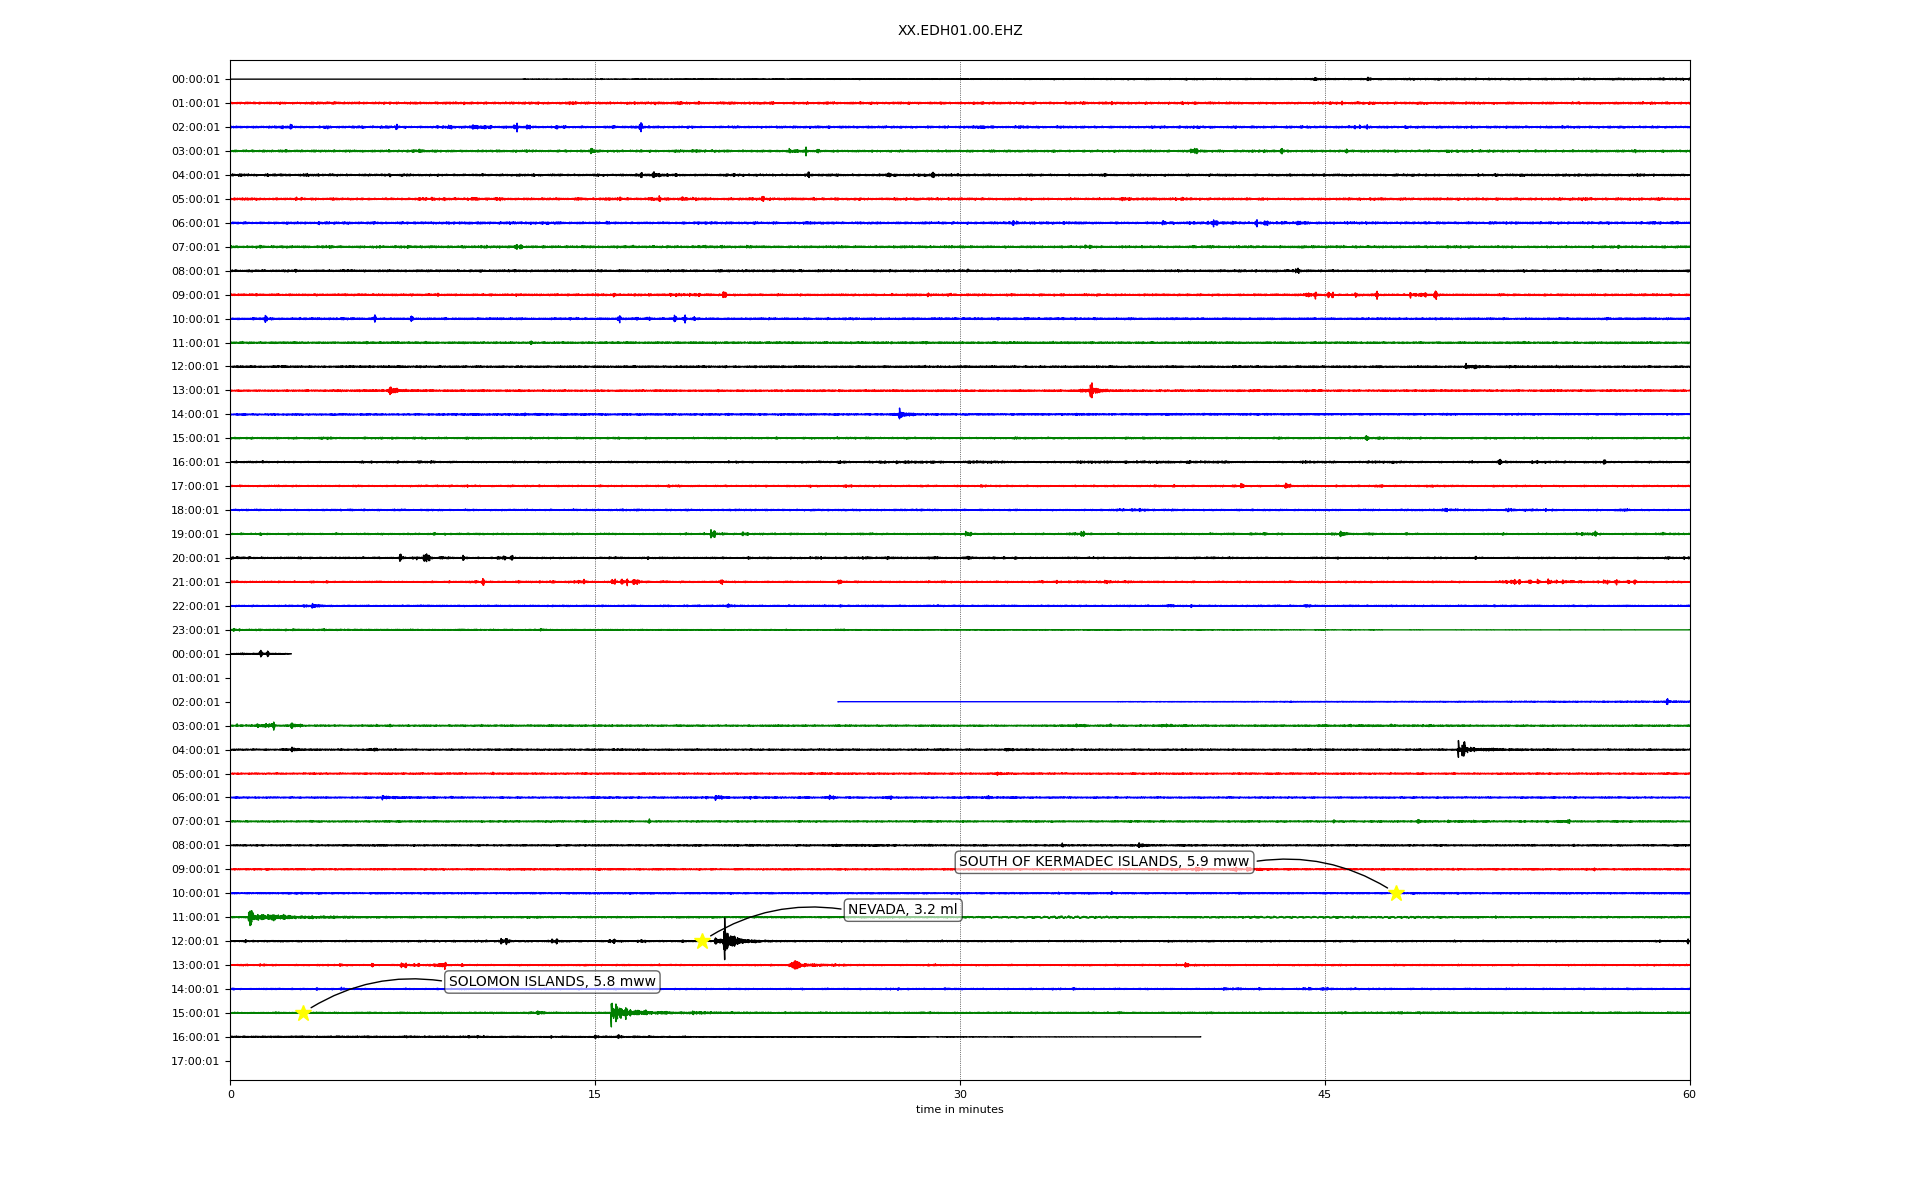Click the green event burst on the 15:00:01 trace
This screenshot has width=1920, height=1200.
point(615,1013)
